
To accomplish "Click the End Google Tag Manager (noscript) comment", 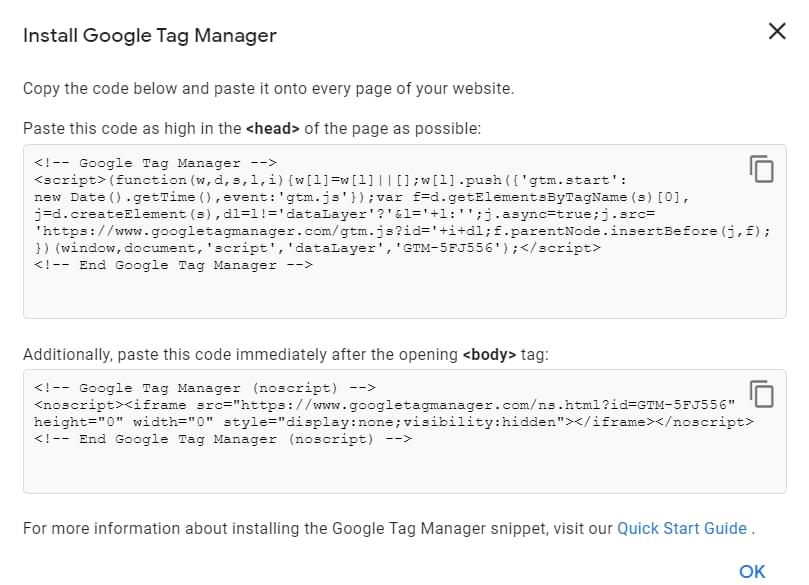I will [222, 439].
